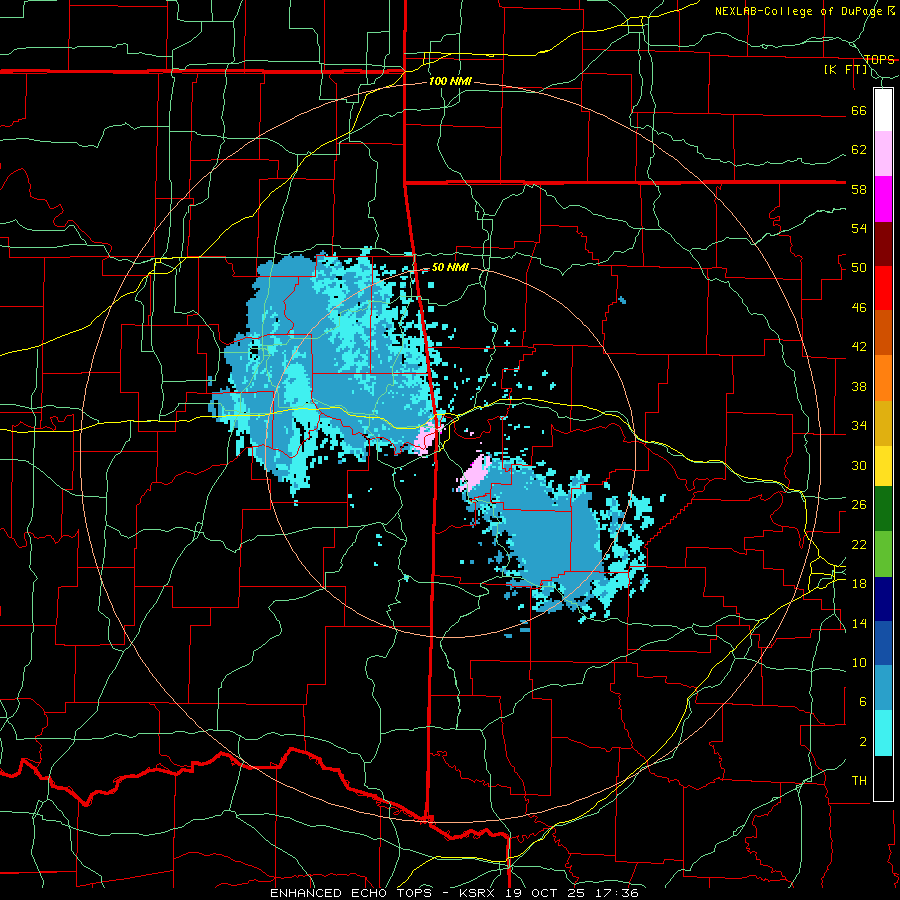Viewport: 900px width, 900px height.
Task: Click legend value 22
Action: pos(859,544)
